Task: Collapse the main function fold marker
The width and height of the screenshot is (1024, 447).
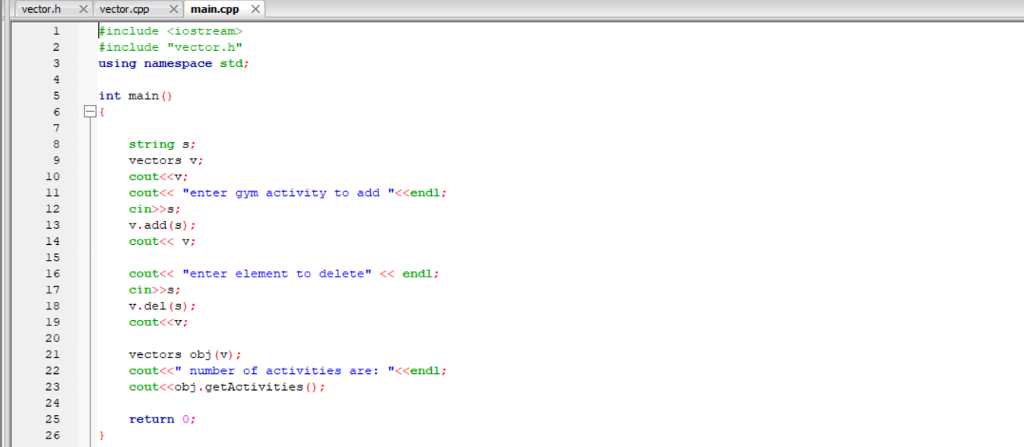Action: tap(90, 112)
